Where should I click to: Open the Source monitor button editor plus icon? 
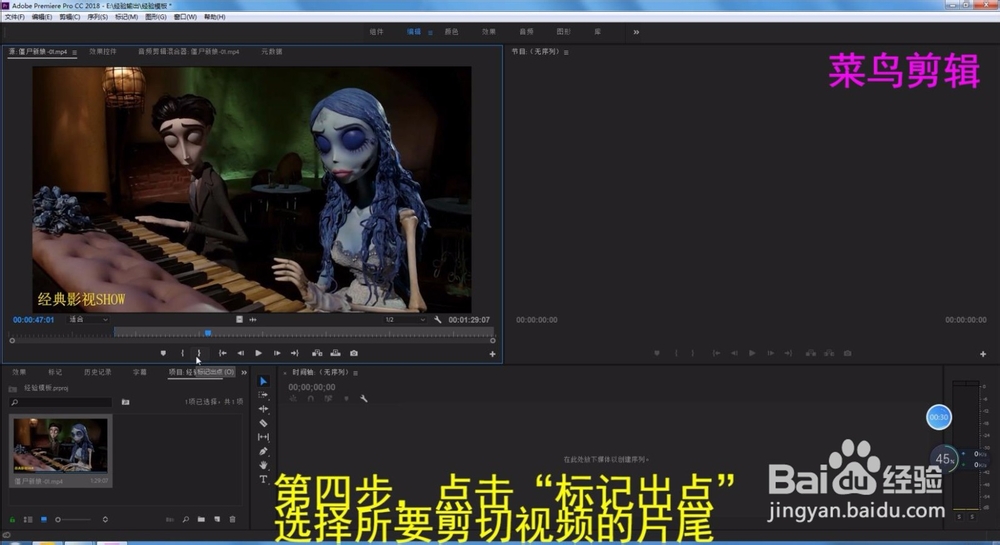pos(492,354)
